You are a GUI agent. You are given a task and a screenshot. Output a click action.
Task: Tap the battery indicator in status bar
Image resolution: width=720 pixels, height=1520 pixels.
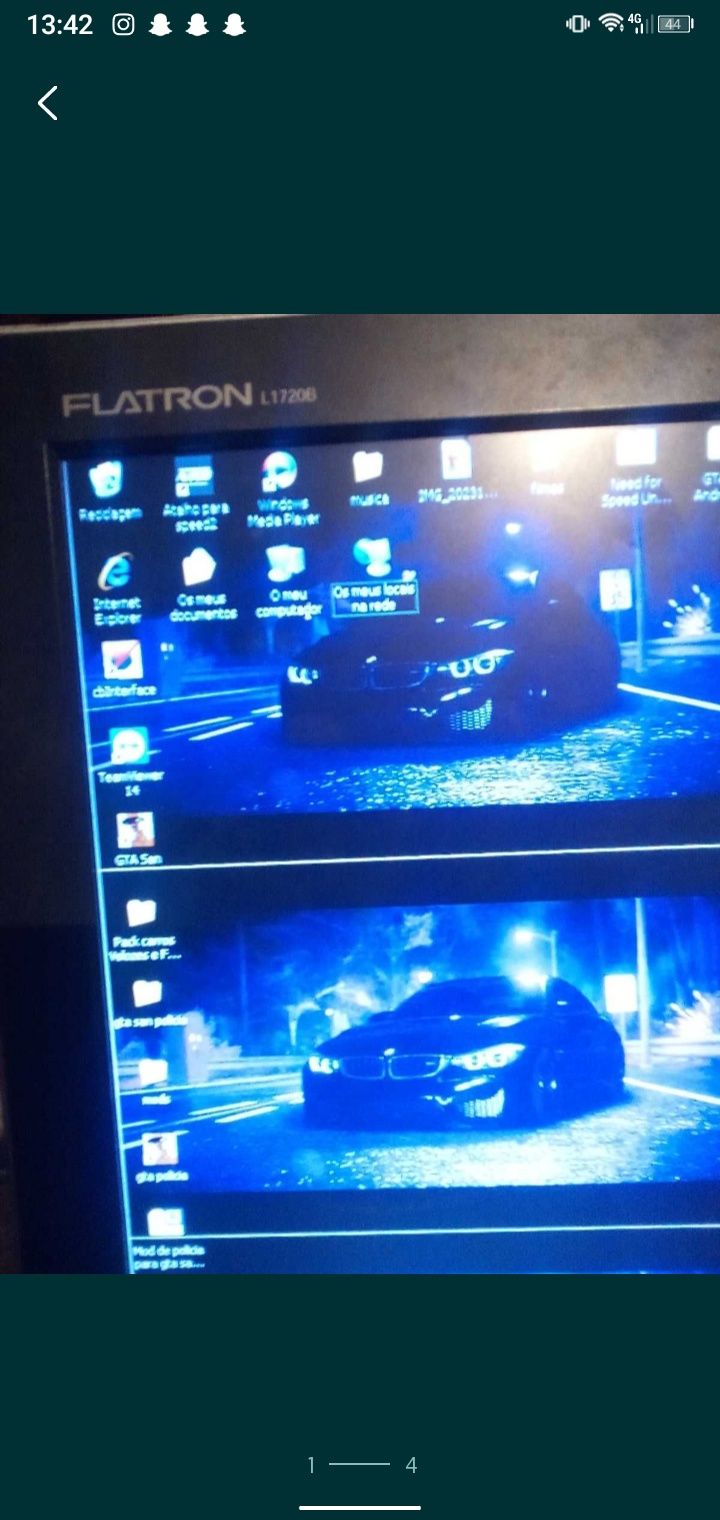676,24
